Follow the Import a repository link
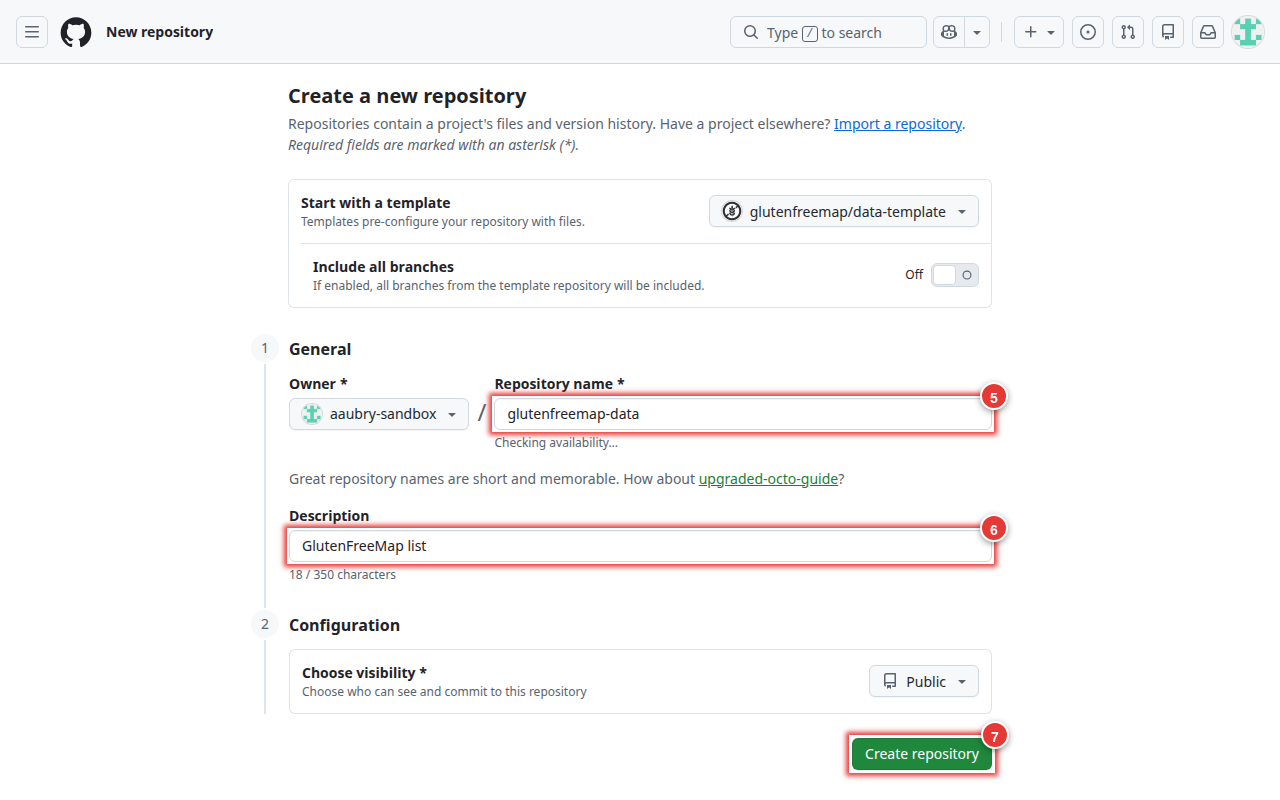This screenshot has height=800, width=1280. tap(898, 124)
